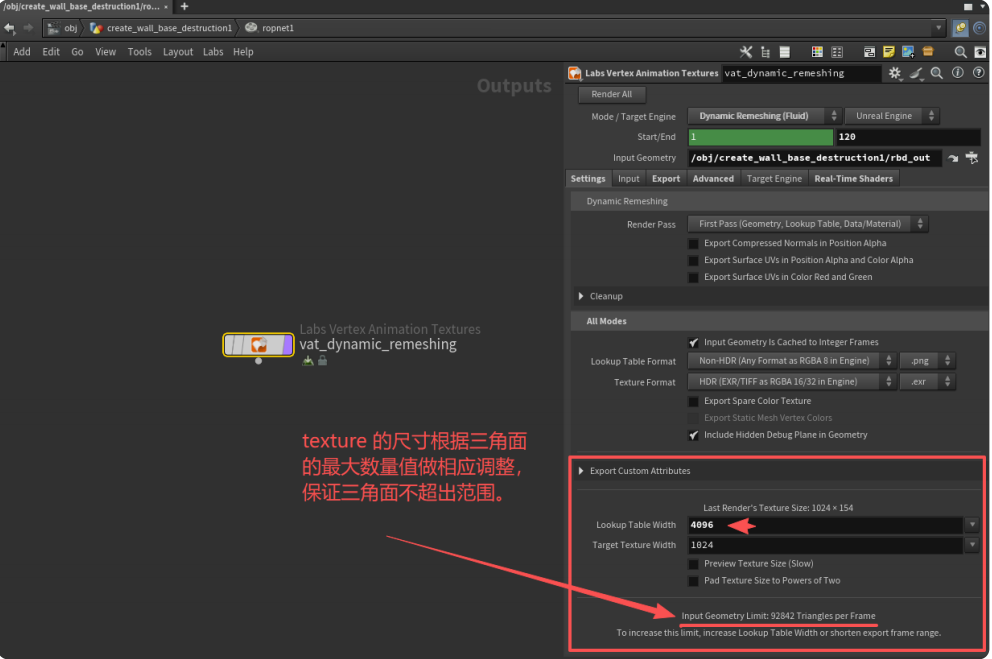Jump to the Input Geometry operator arrow
This screenshot has width=992, height=659.
click(952, 158)
